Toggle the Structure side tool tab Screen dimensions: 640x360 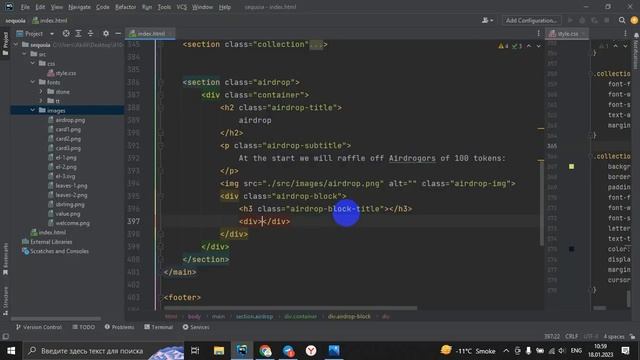tap(5, 301)
